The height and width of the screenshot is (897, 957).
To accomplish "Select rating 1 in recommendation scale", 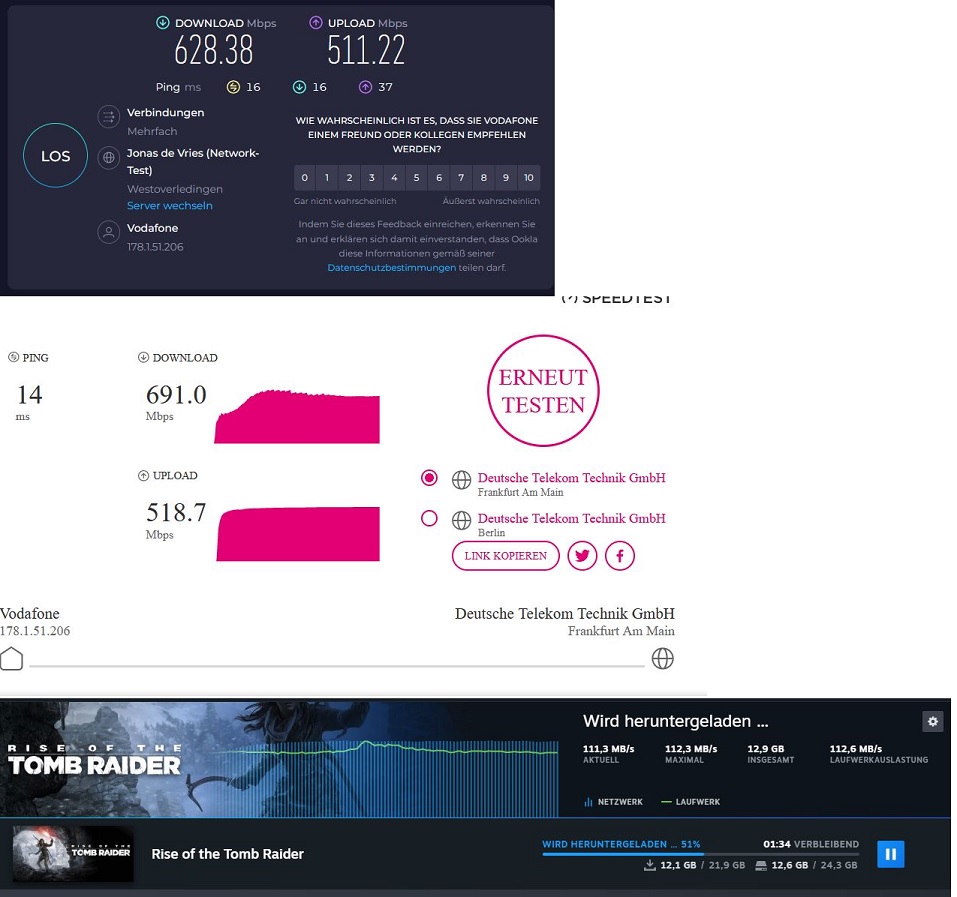I will (327, 178).
